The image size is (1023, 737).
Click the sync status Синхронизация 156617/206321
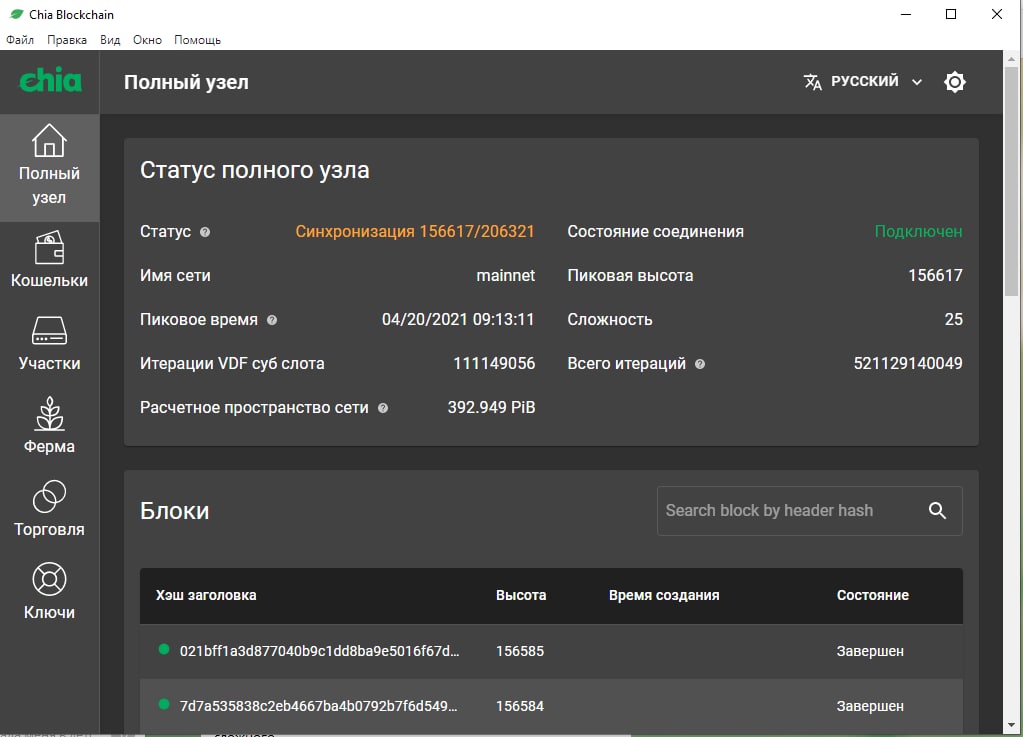point(415,232)
